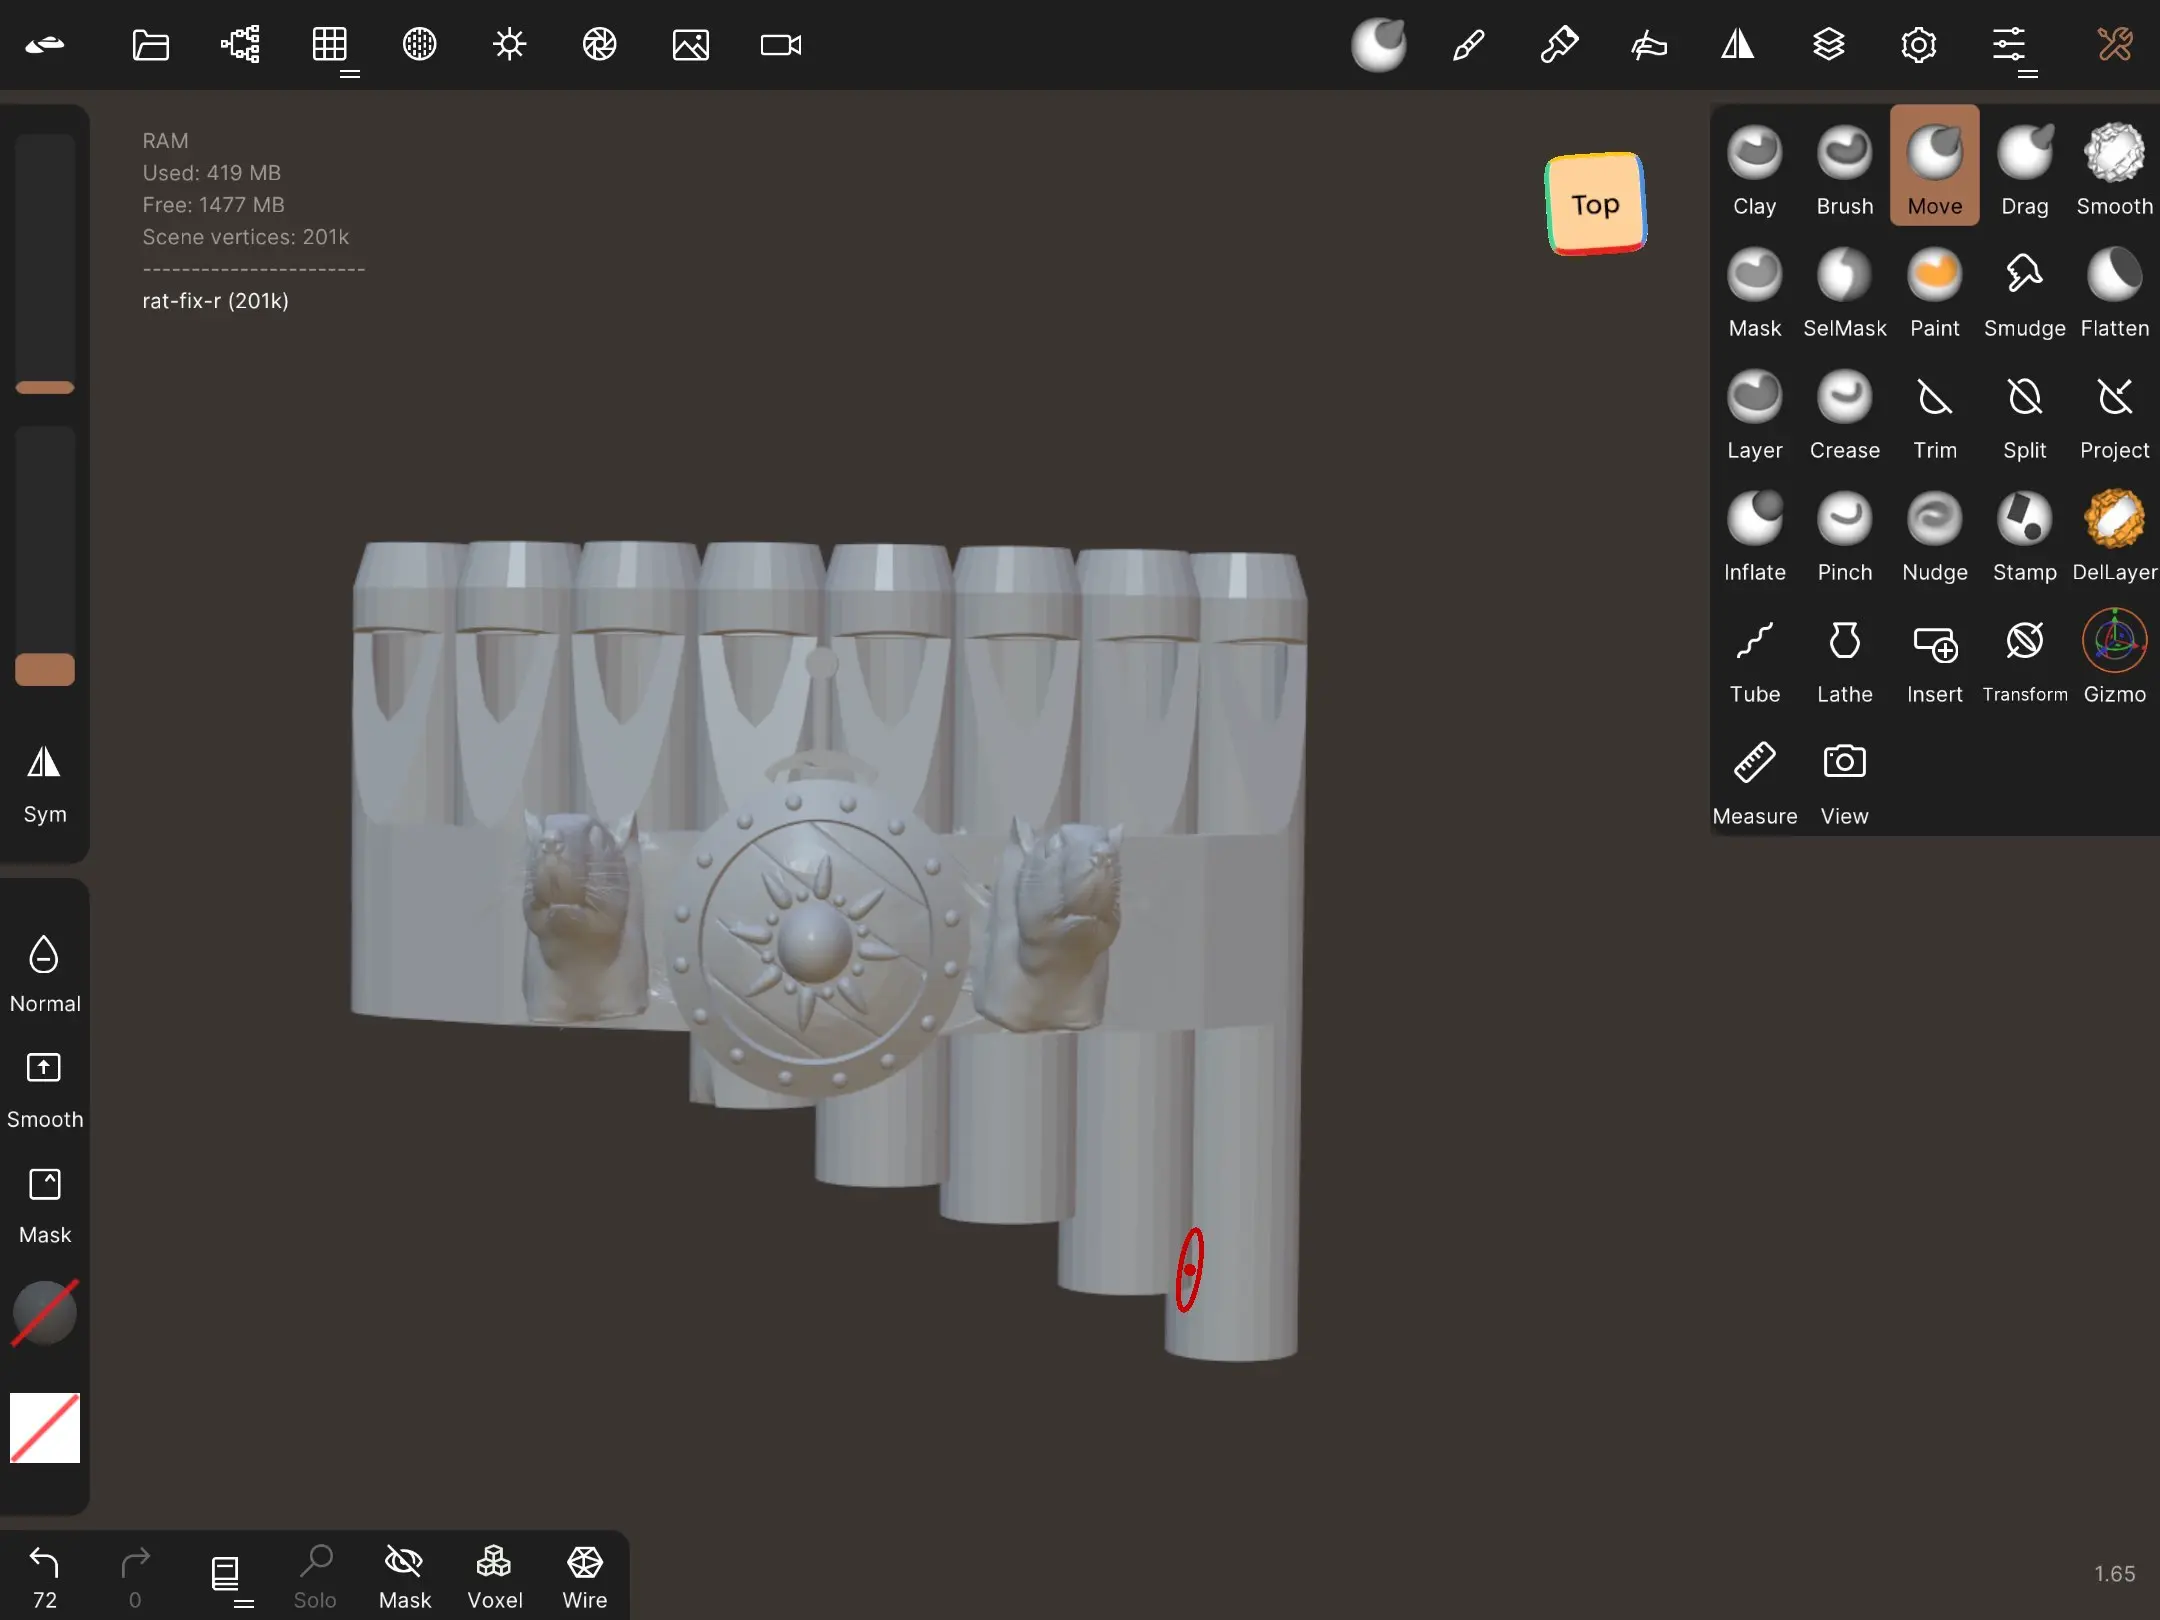2160x1620 pixels.
Task: Open the files folder menu
Action: 150,45
